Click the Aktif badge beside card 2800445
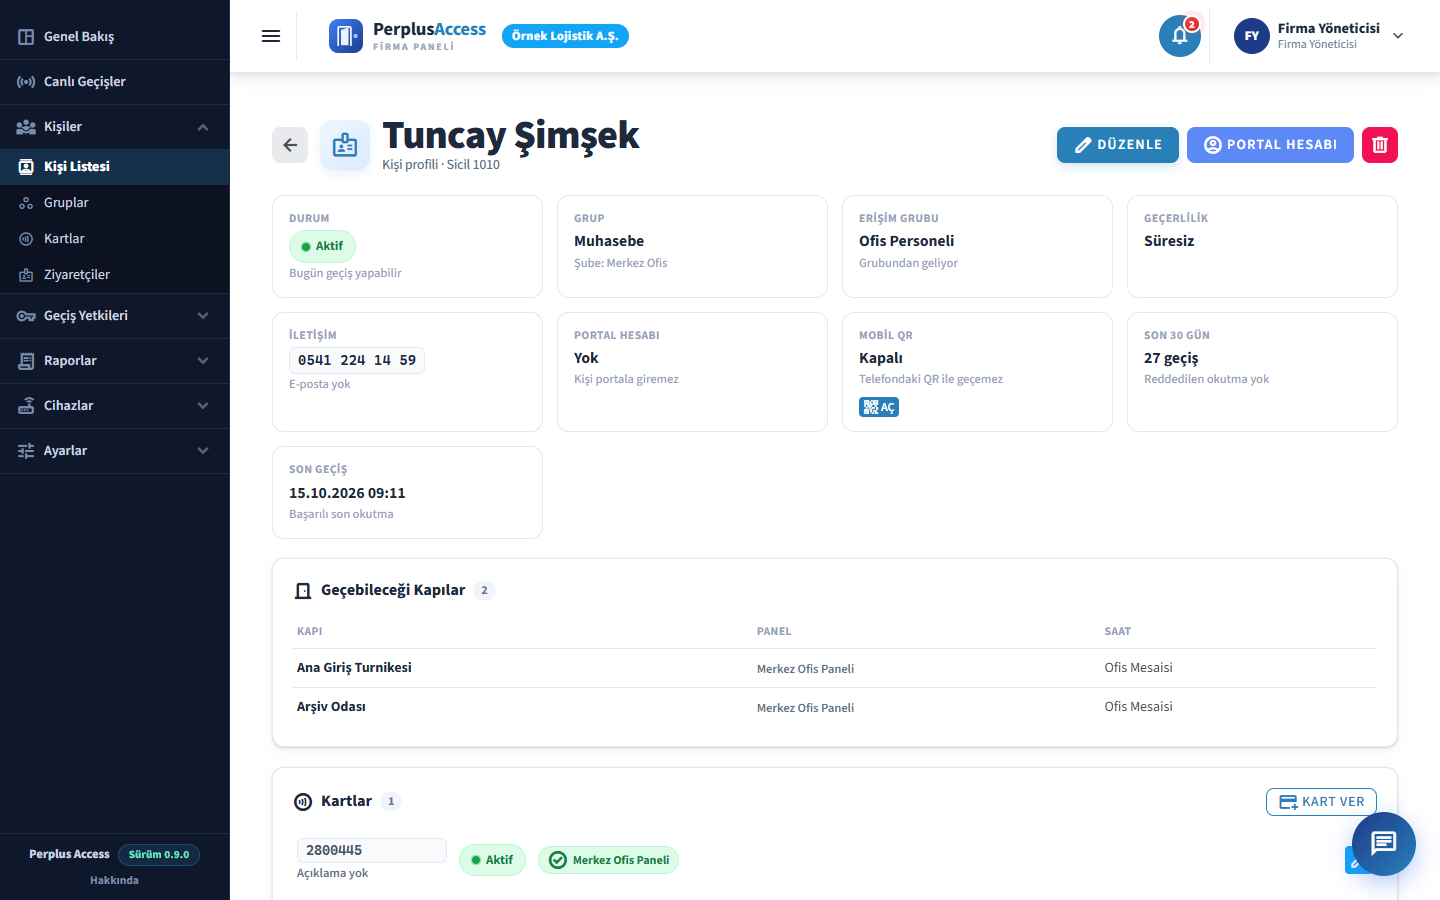 [492, 860]
